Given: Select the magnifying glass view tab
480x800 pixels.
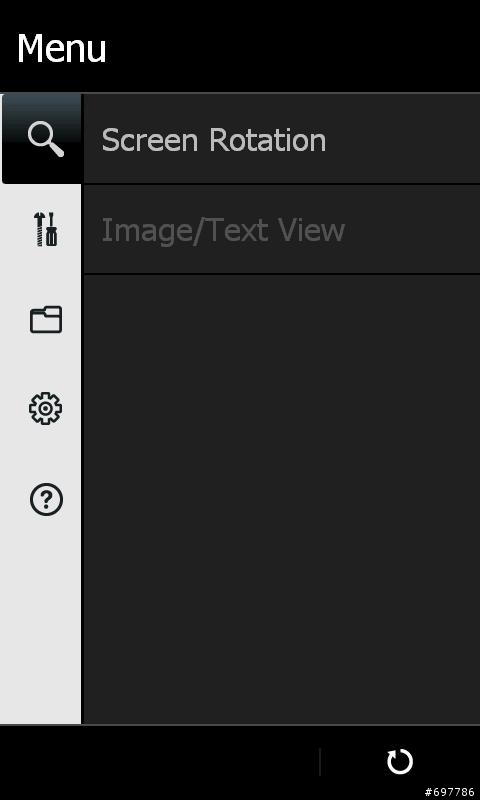Looking at the screenshot, I should click(x=41, y=139).
